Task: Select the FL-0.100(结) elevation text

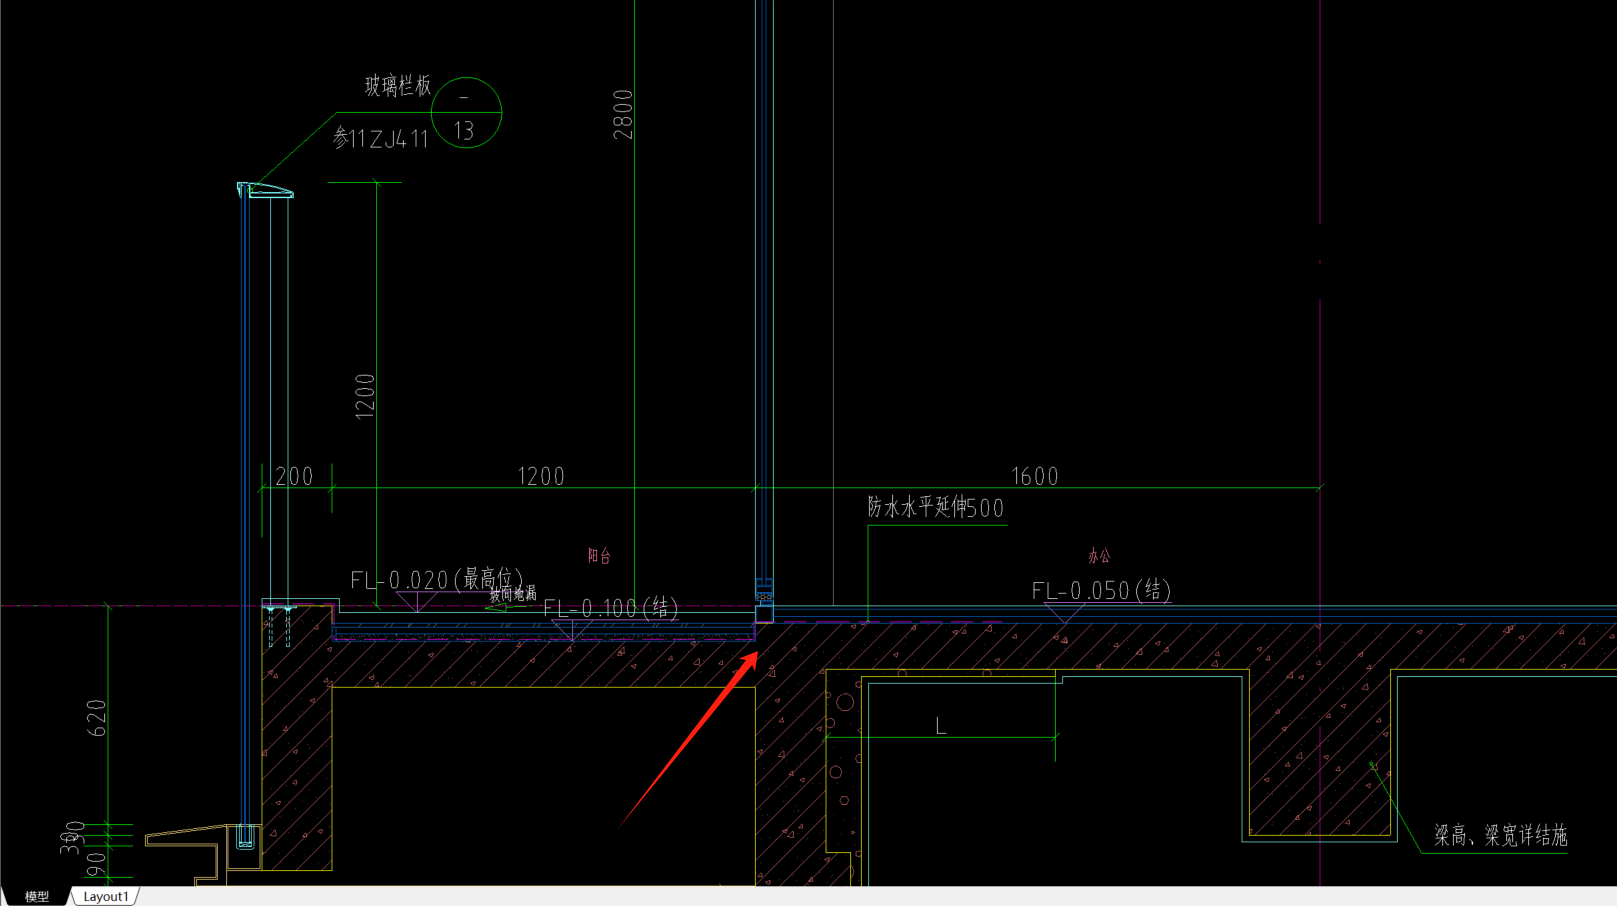Action: tap(611, 608)
